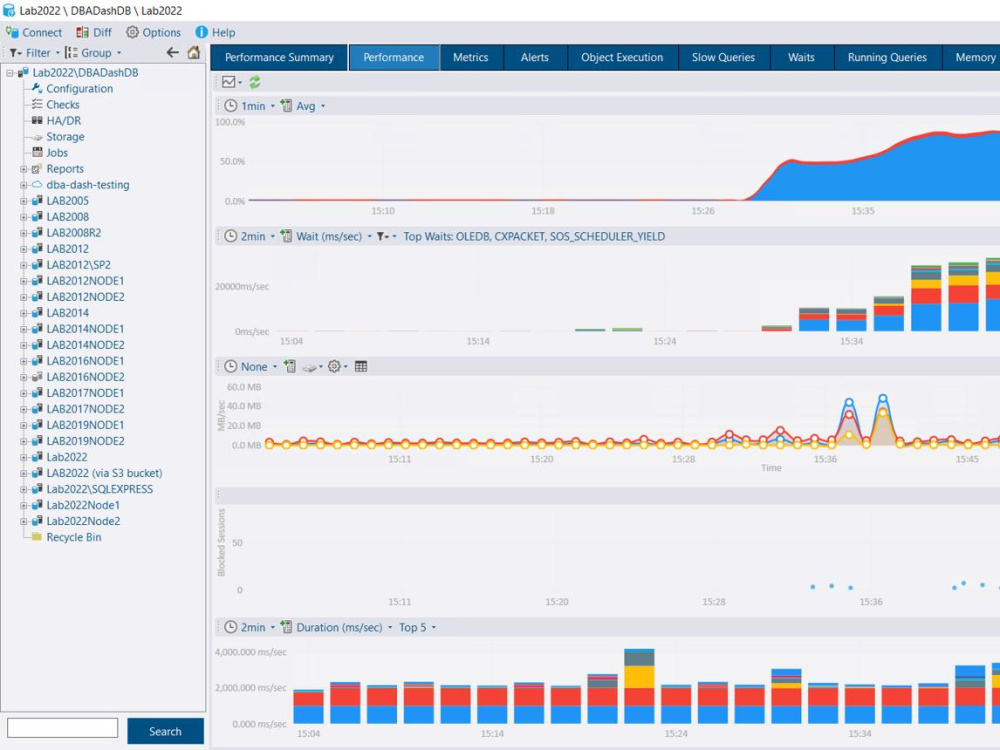
Task: Open Checks in the tree
Action: 62,105
